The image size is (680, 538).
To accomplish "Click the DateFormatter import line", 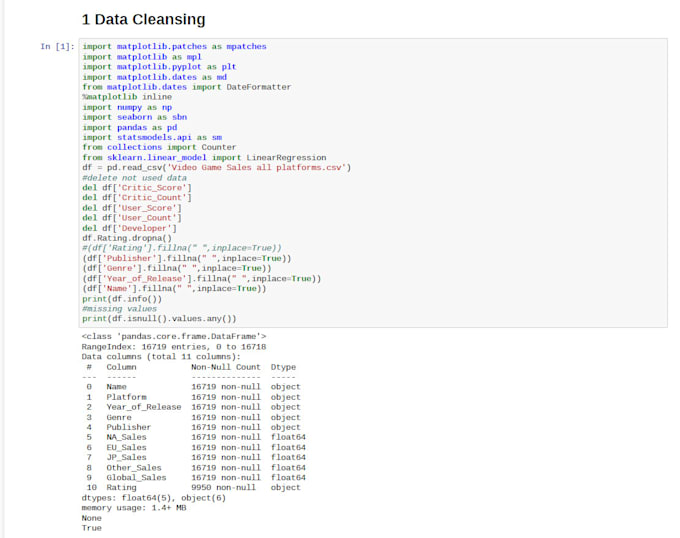I will pyautogui.click(x=186, y=87).
